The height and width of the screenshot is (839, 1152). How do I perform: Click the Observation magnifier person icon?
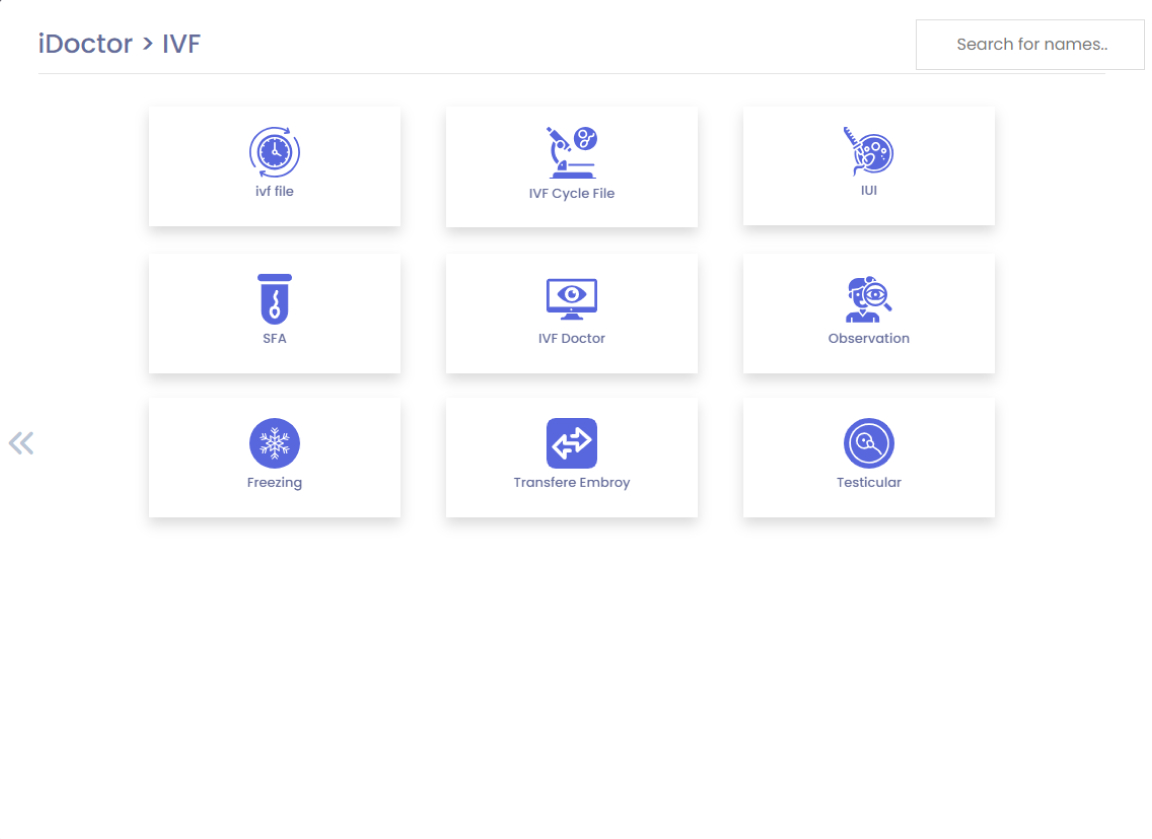[868, 298]
